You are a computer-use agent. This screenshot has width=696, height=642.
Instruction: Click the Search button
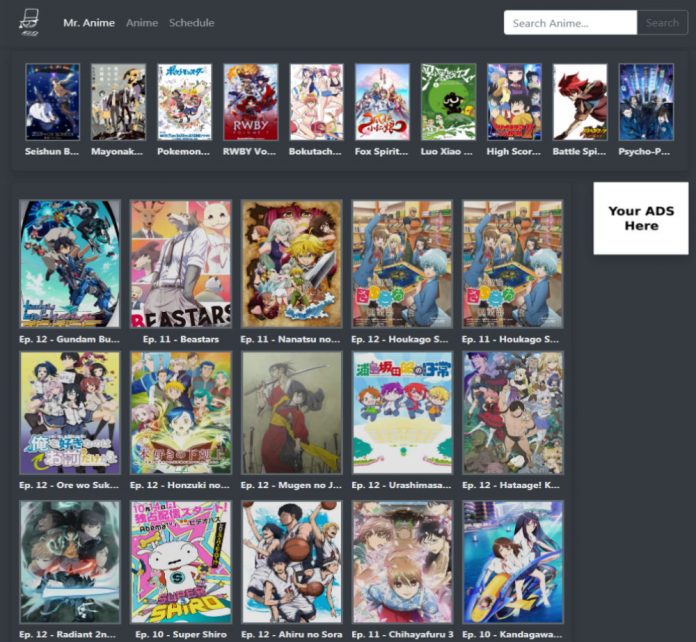click(x=662, y=23)
